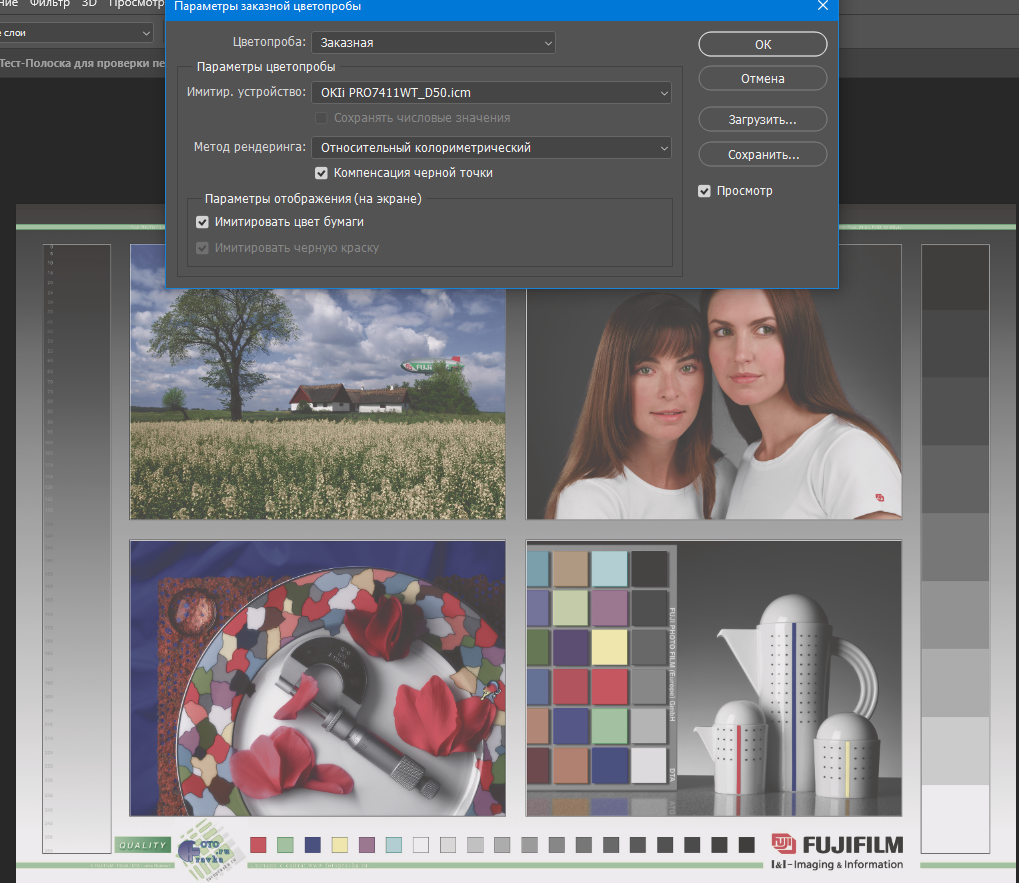
Task: Close the custom proof setup dialog
Action: tap(822, 7)
